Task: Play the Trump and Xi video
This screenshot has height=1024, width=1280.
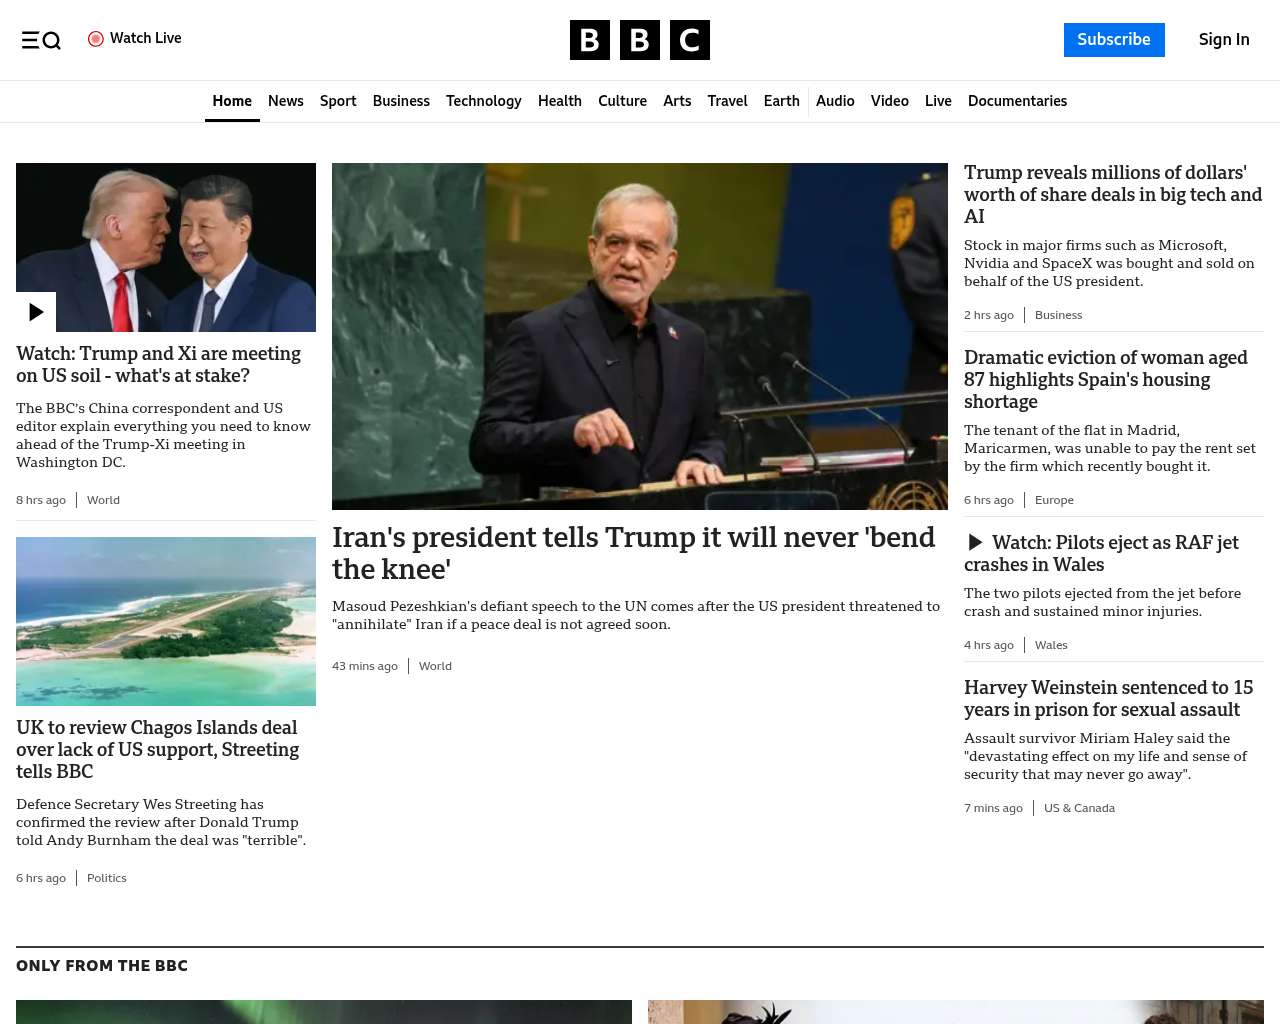Action: tap(36, 312)
